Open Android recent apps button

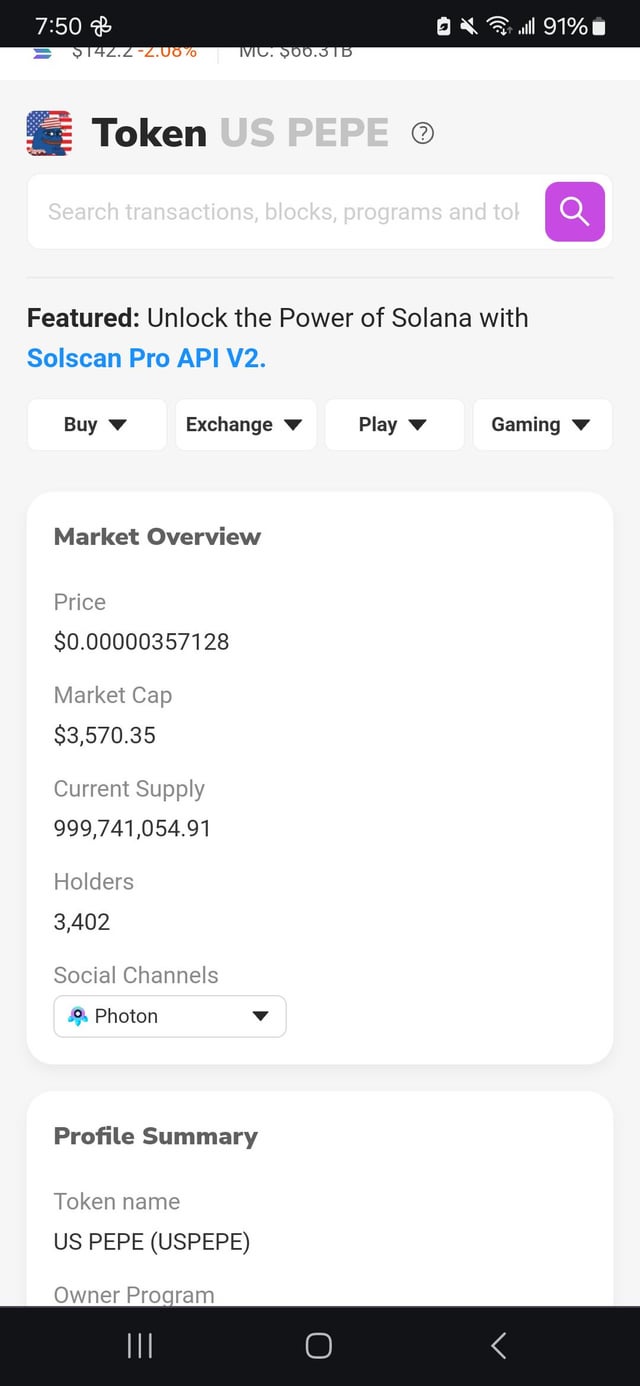[x=140, y=1345]
